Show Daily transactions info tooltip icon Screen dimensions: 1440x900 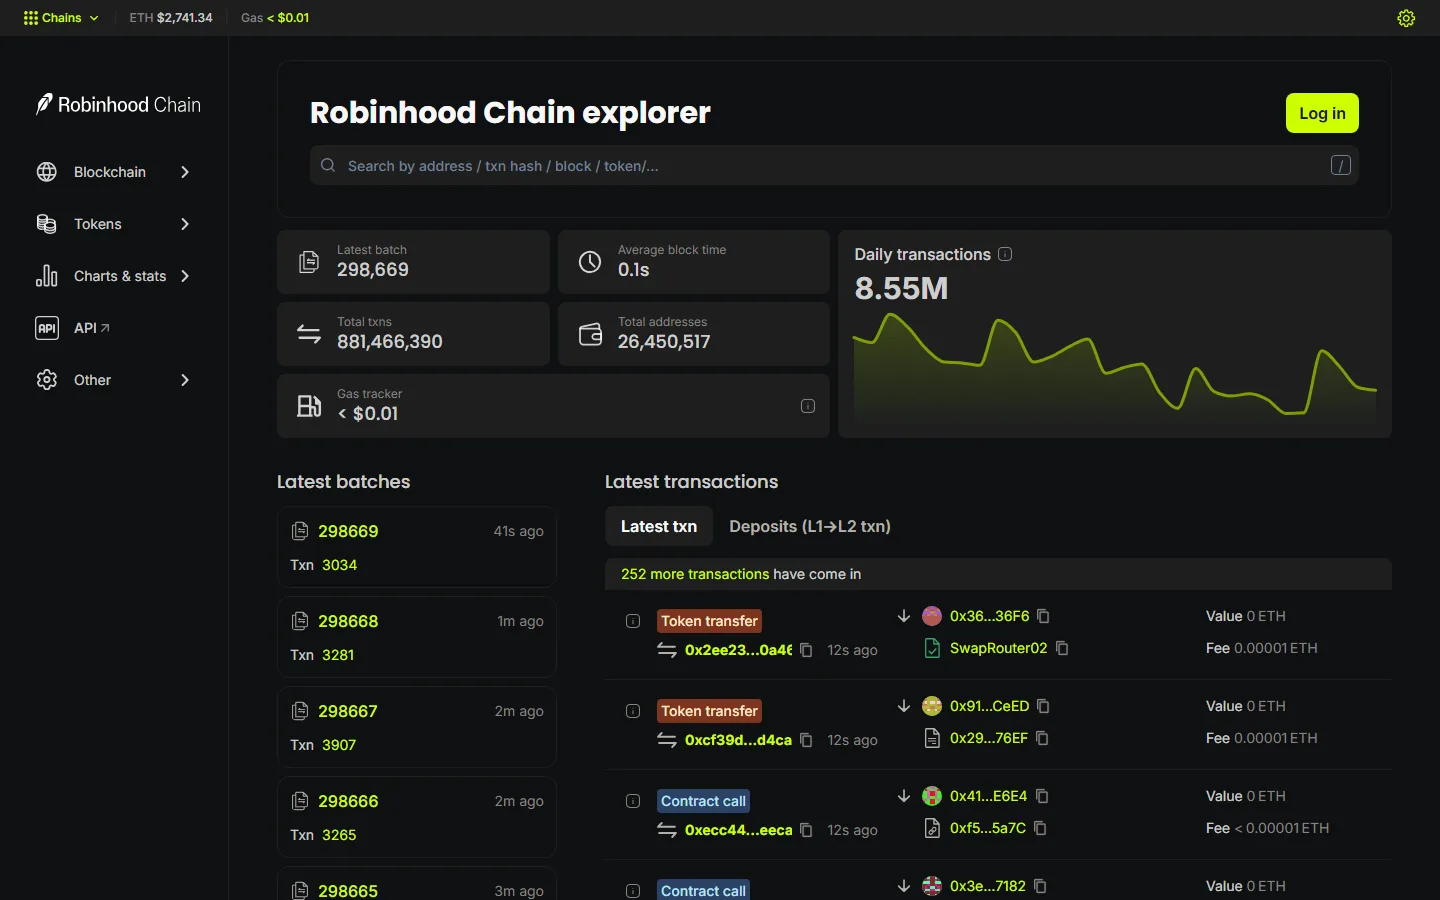point(1005,254)
